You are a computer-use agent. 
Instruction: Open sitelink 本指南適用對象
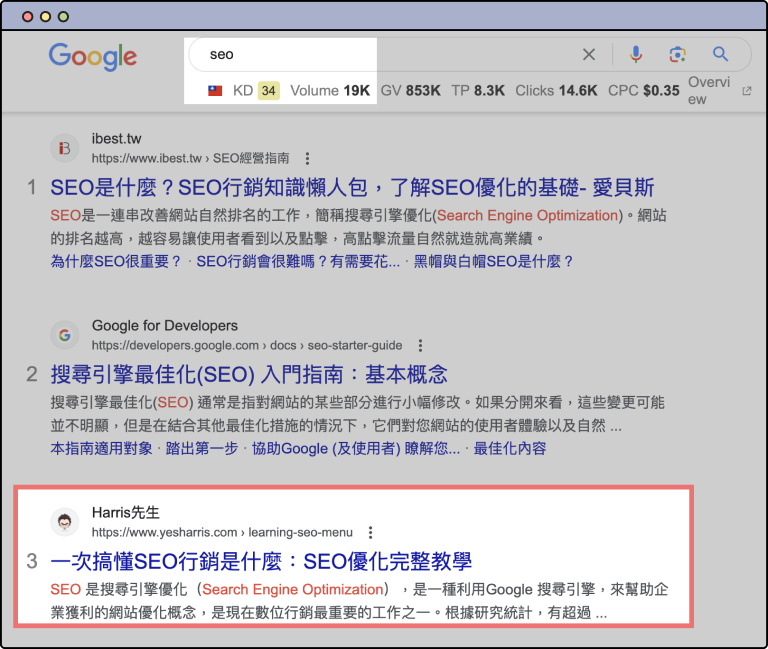click(101, 448)
